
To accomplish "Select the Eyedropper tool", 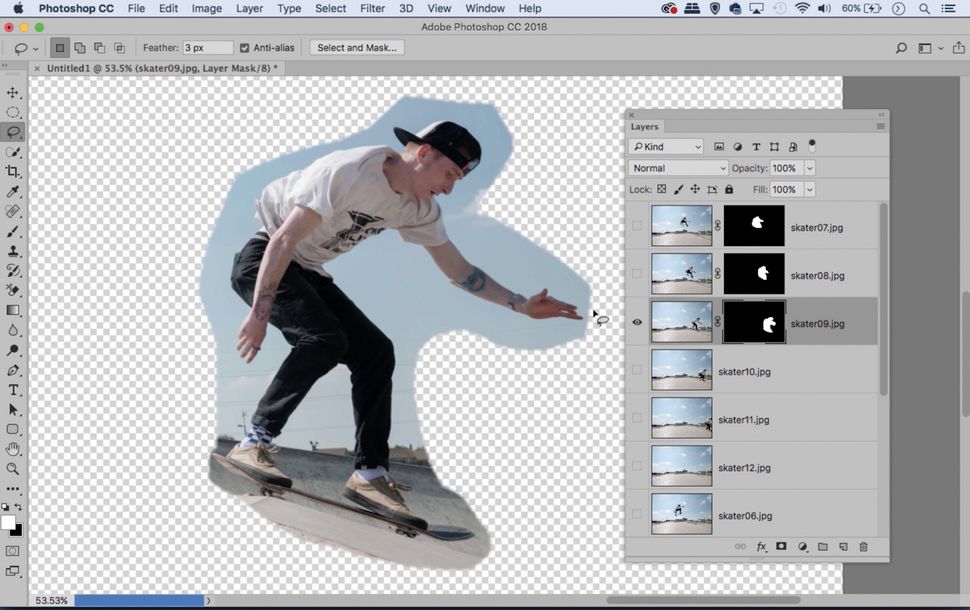I will 13,189.
